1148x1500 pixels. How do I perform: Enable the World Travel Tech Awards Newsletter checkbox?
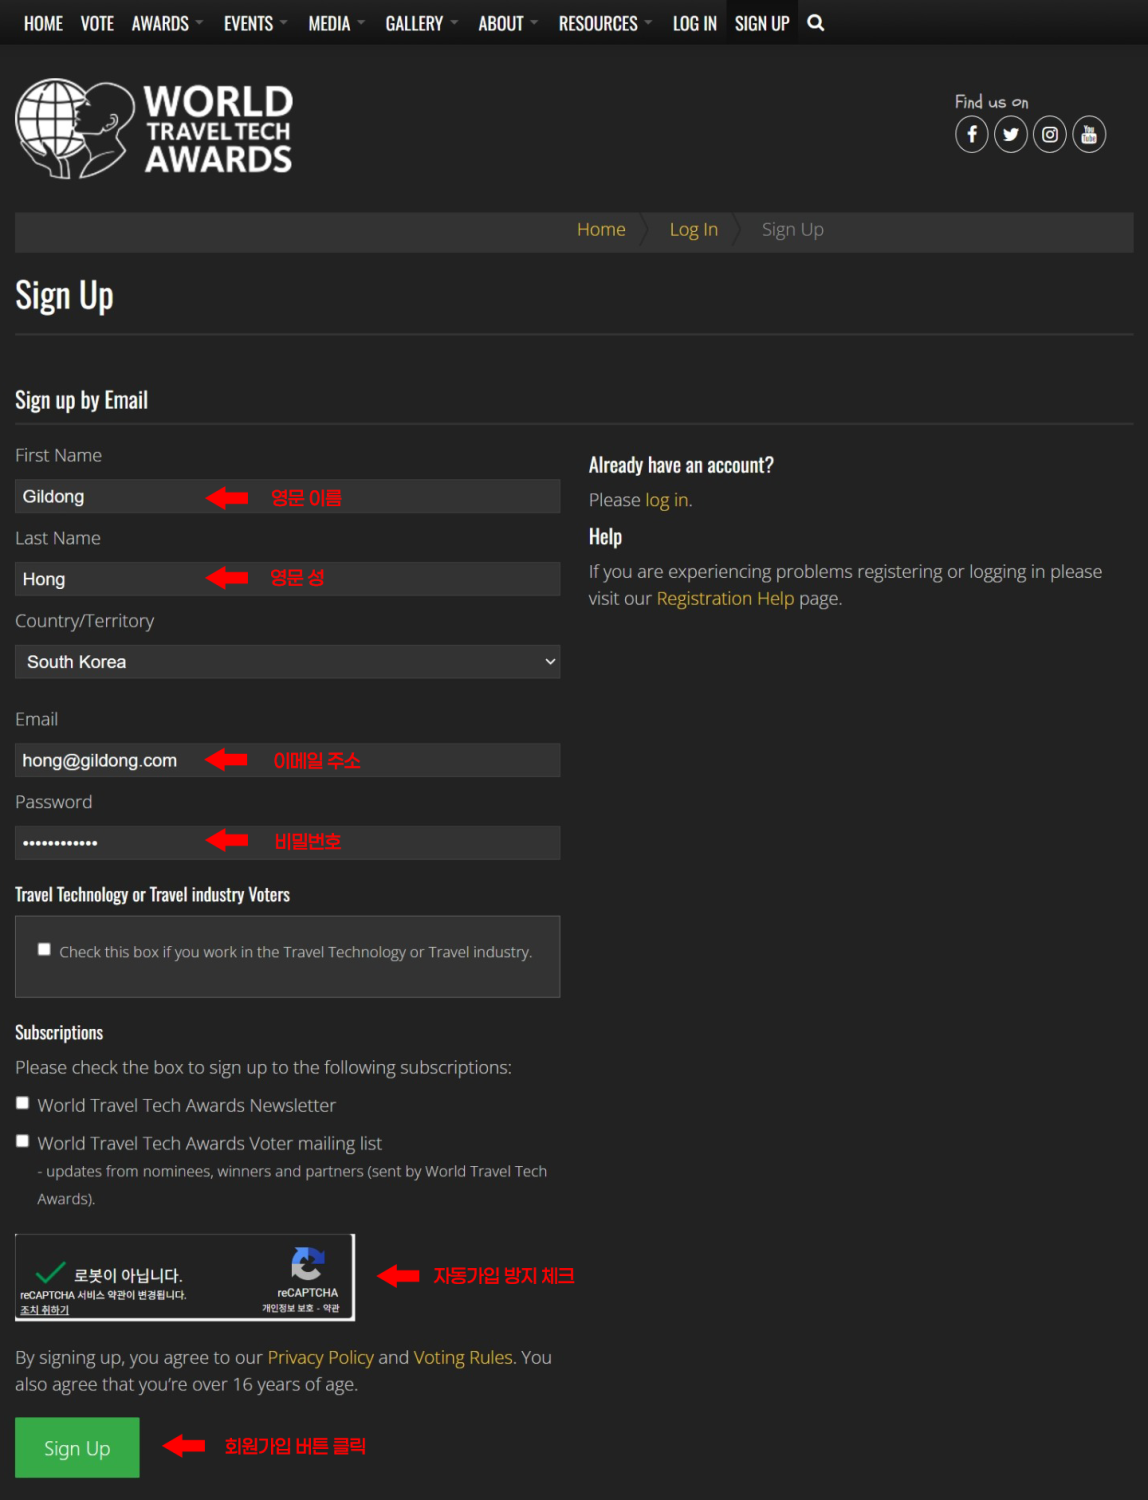tap(22, 1103)
